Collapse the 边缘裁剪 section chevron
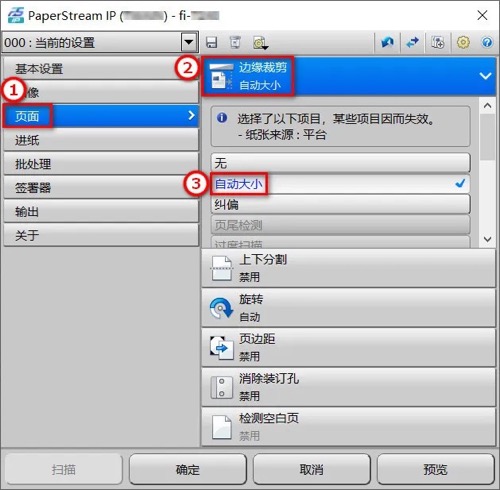The height and width of the screenshot is (490, 500). tap(485, 76)
